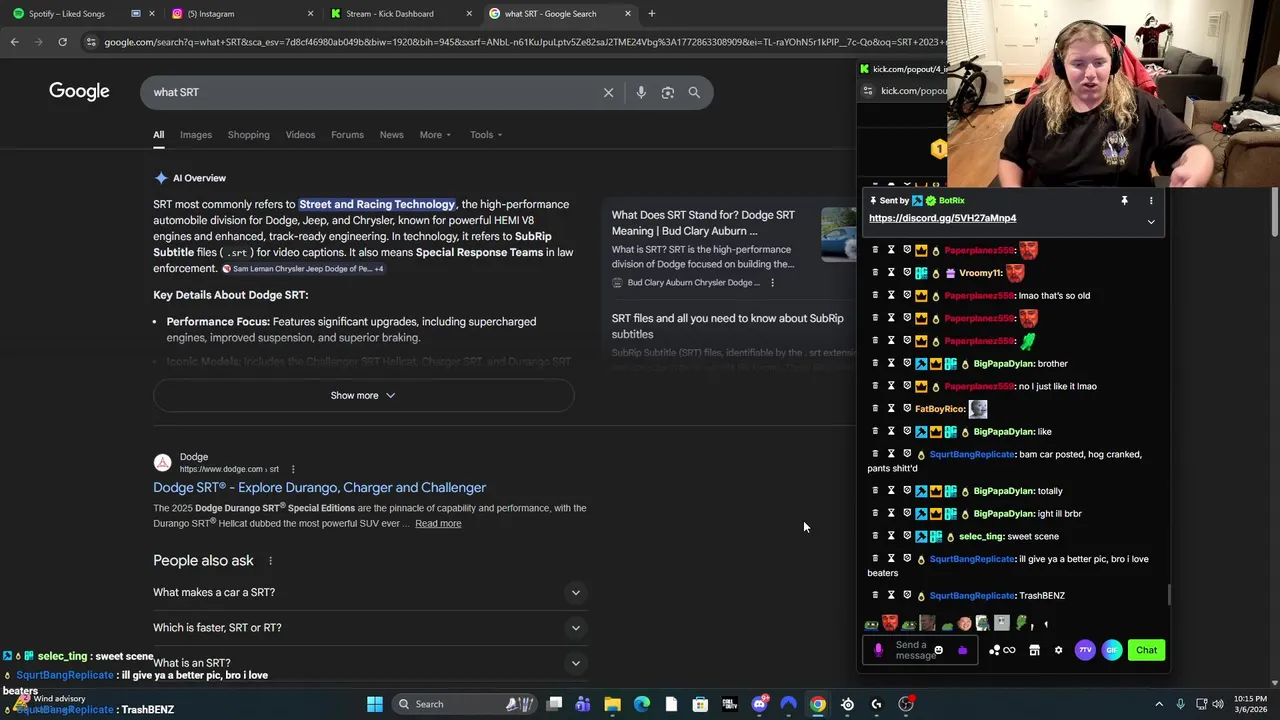Image resolution: width=1280 pixels, height=720 pixels.
Task: Open the 7TV emote menu
Action: [1085, 650]
